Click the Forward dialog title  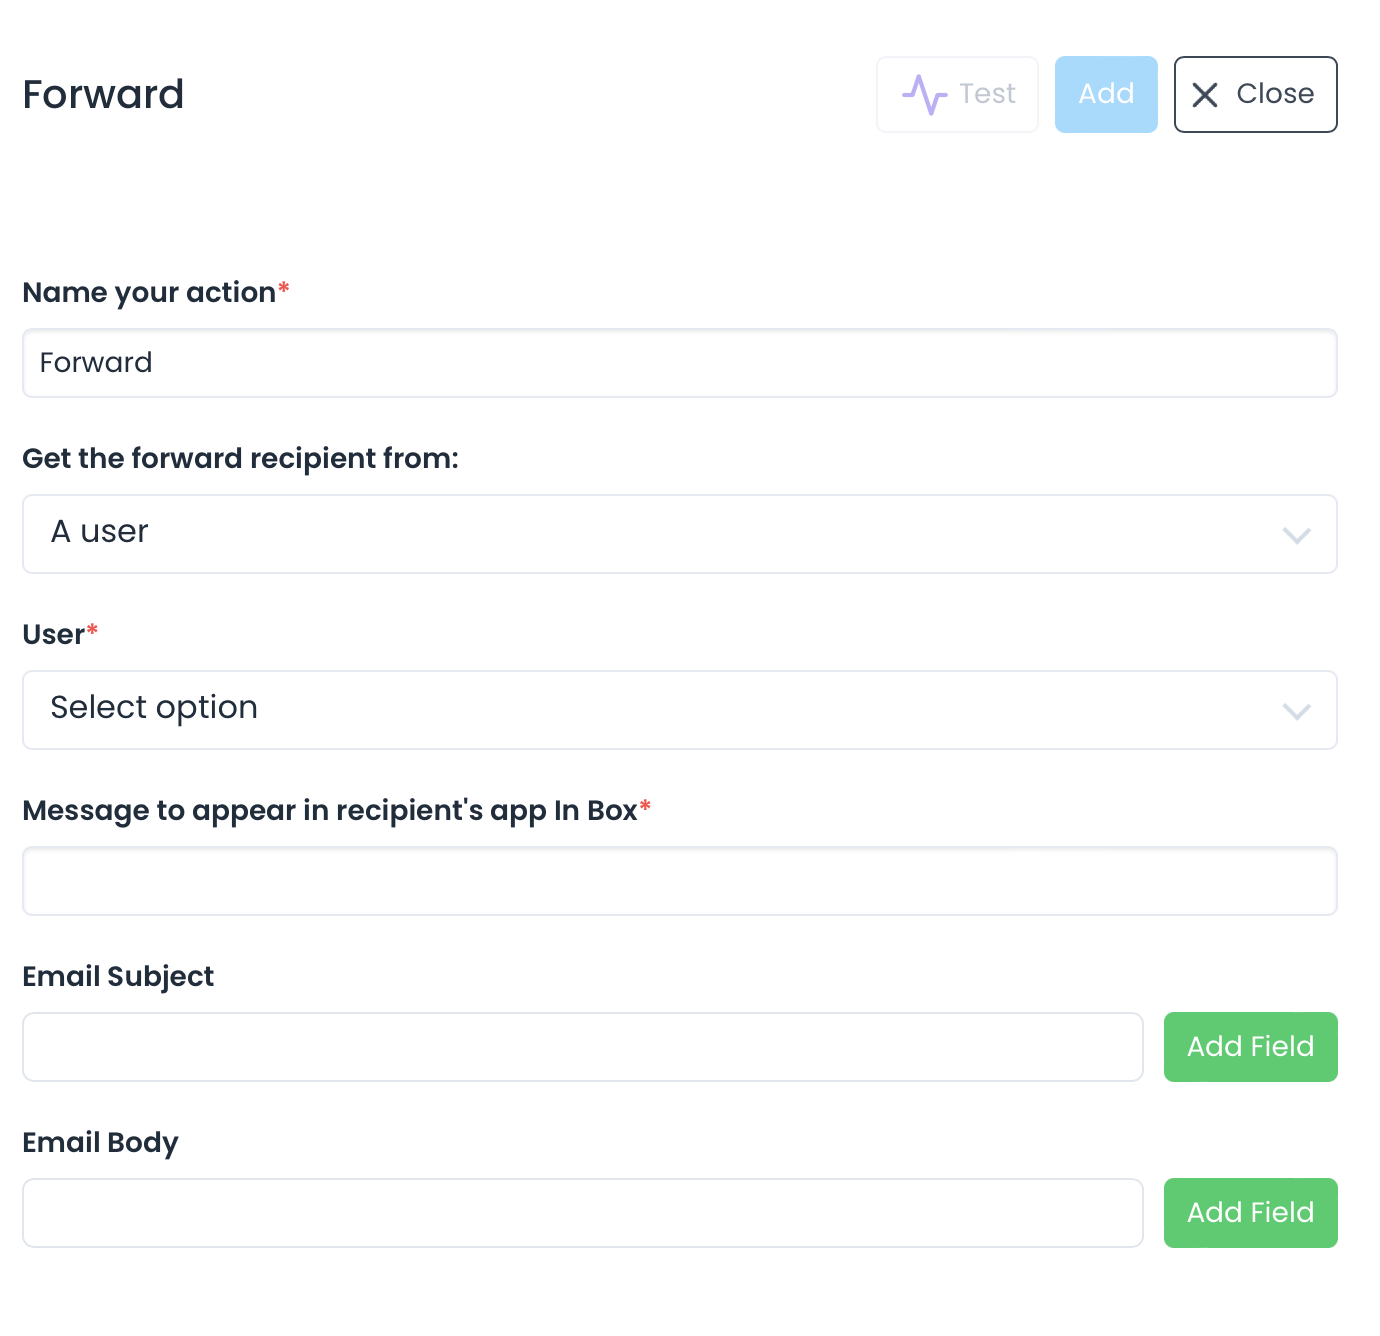(103, 94)
